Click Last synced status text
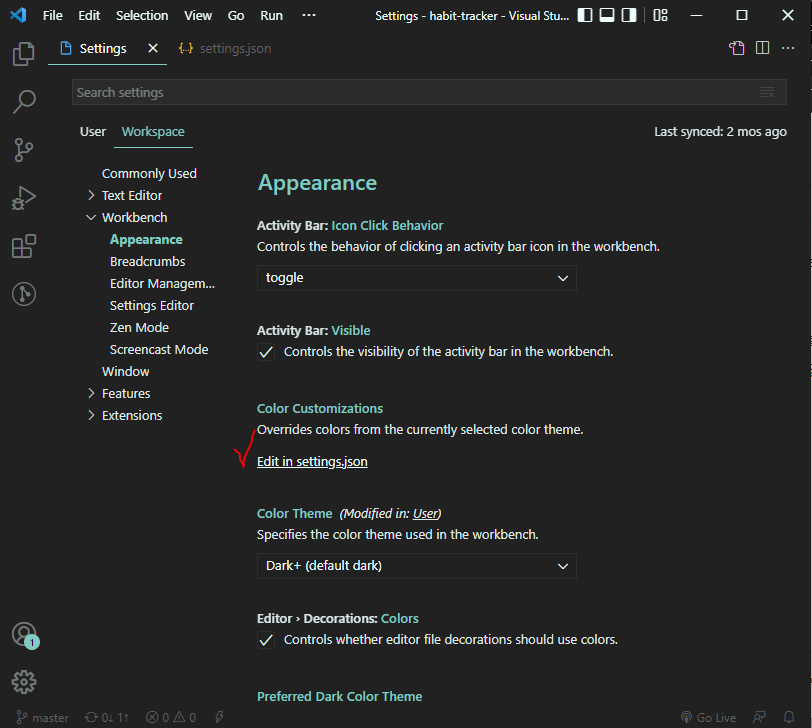The image size is (812, 728). [x=720, y=132]
